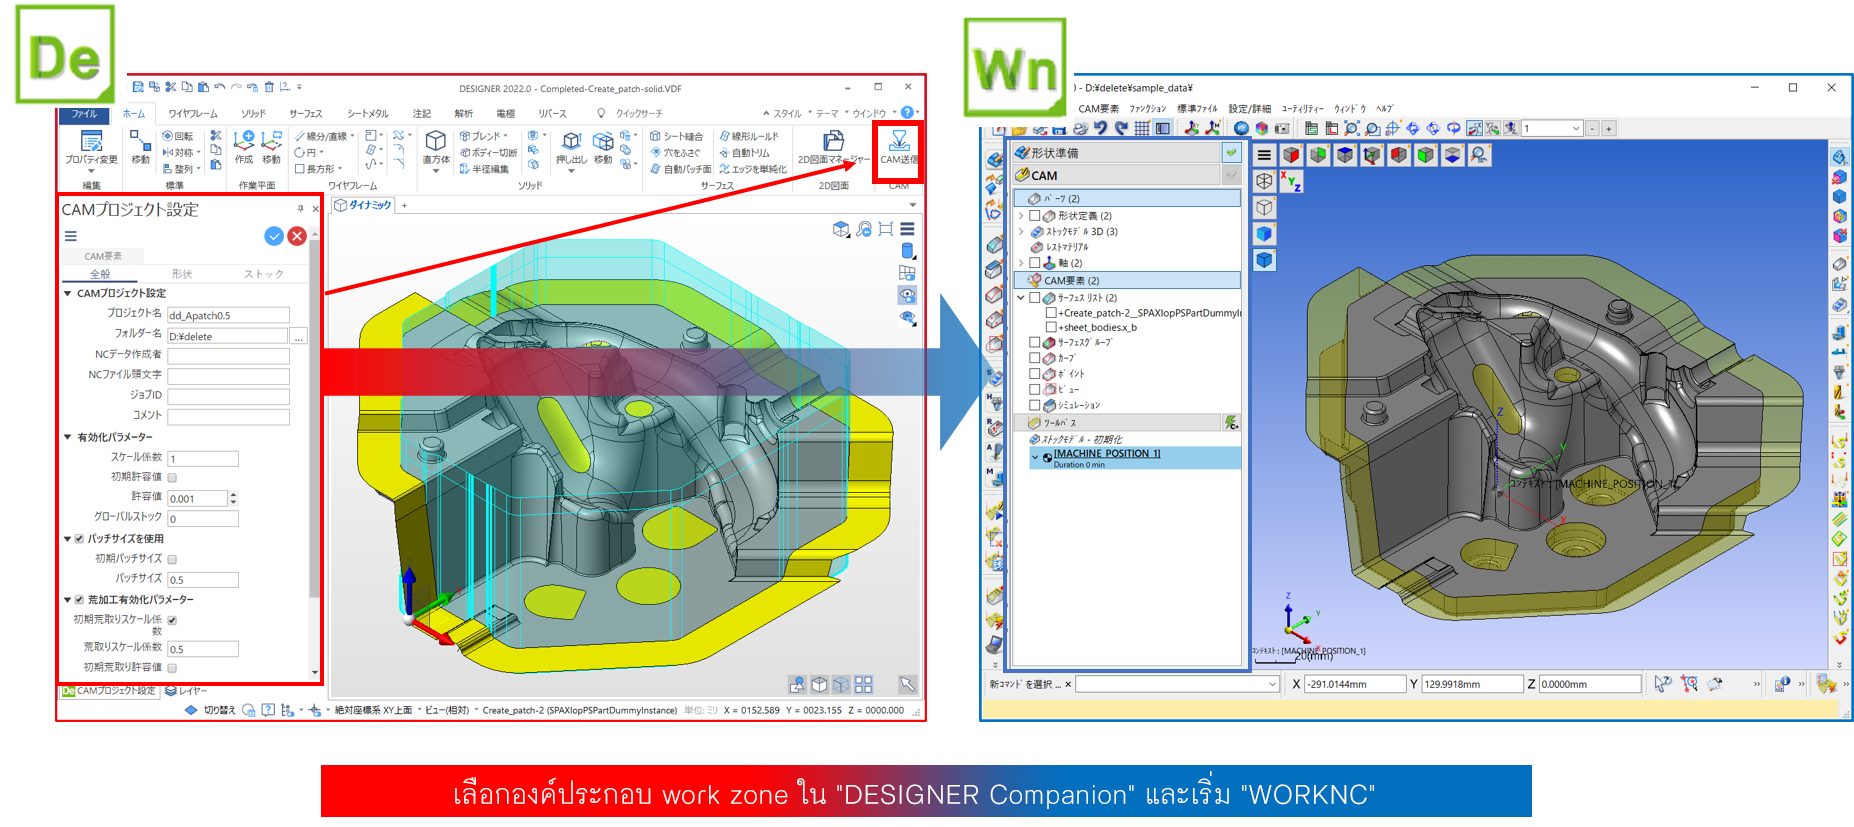The image size is (1854, 827).
Task: Click the Undo arrow in DESIGNER toolbar
Action: [x=219, y=87]
